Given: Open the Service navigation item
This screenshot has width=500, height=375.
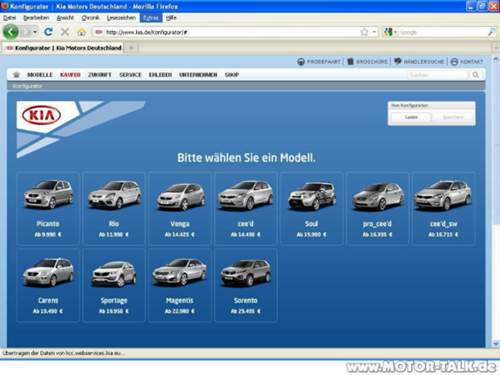Looking at the screenshot, I should pos(130,75).
